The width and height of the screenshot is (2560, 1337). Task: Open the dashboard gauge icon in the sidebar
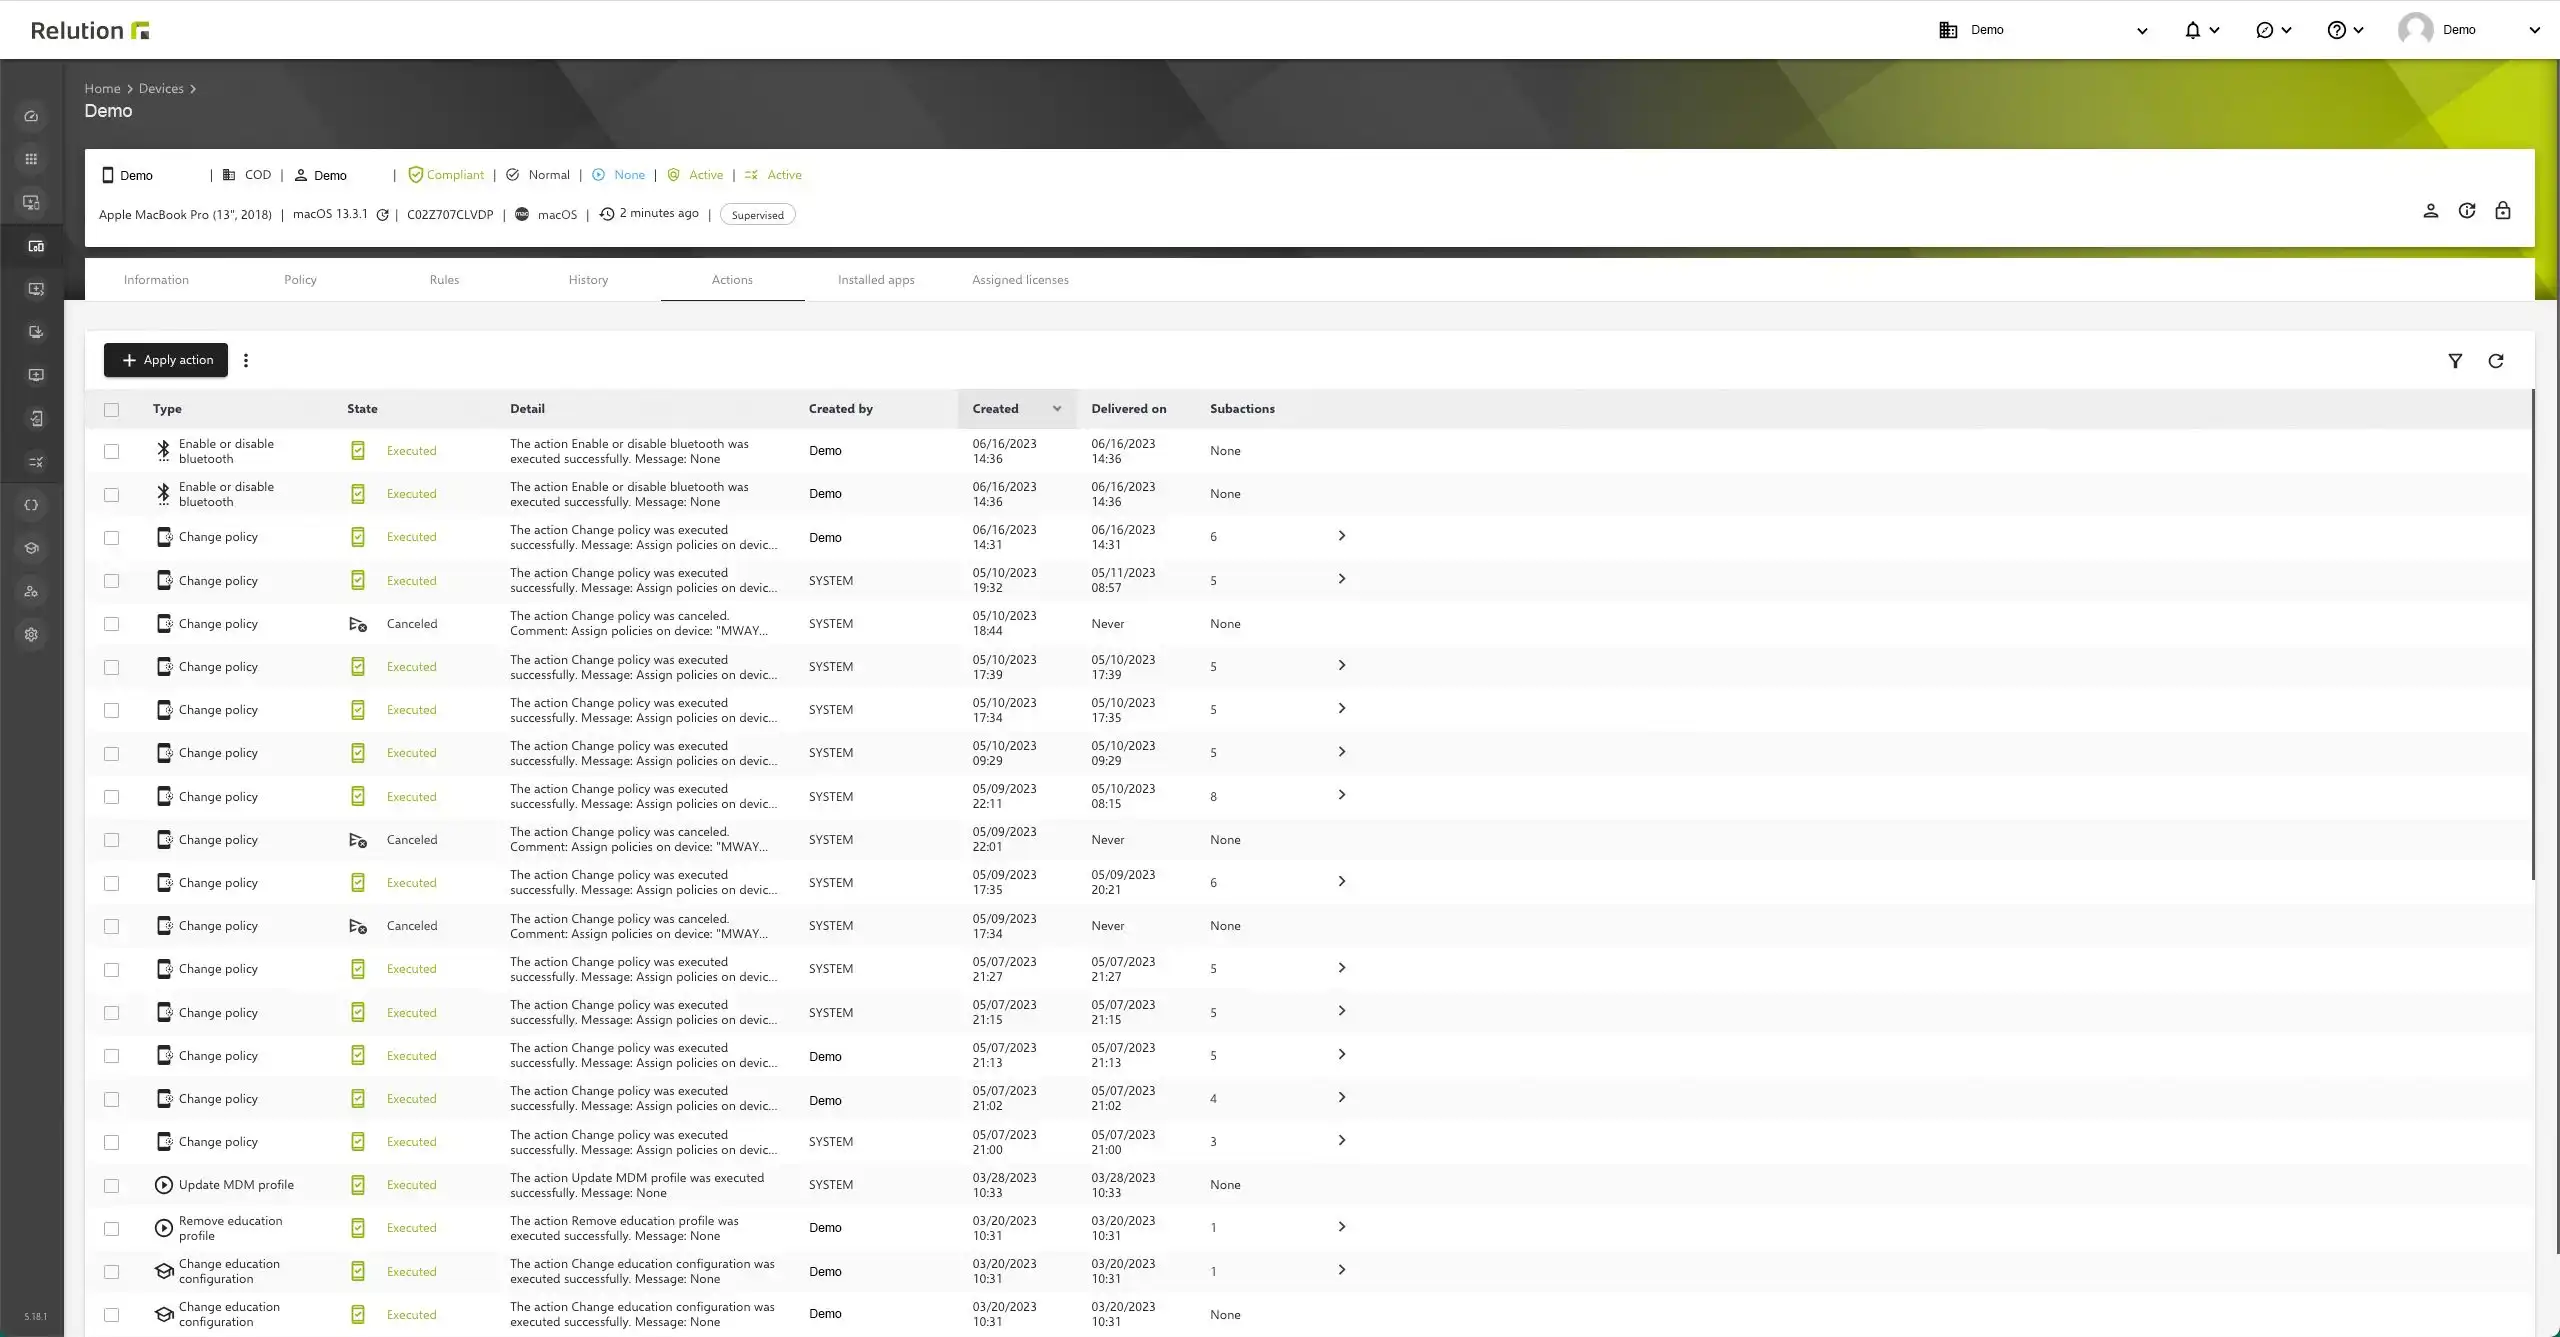(x=31, y=116)
